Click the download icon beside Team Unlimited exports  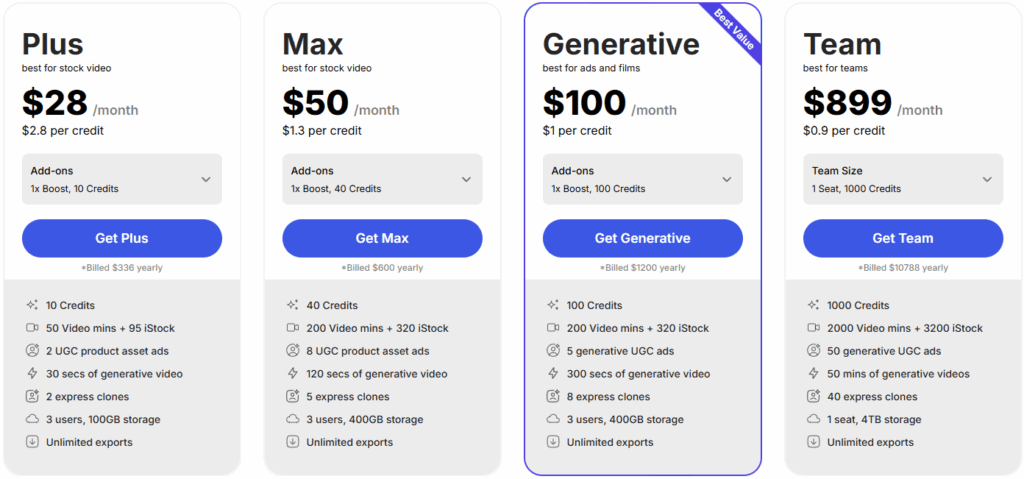point(813,442)
